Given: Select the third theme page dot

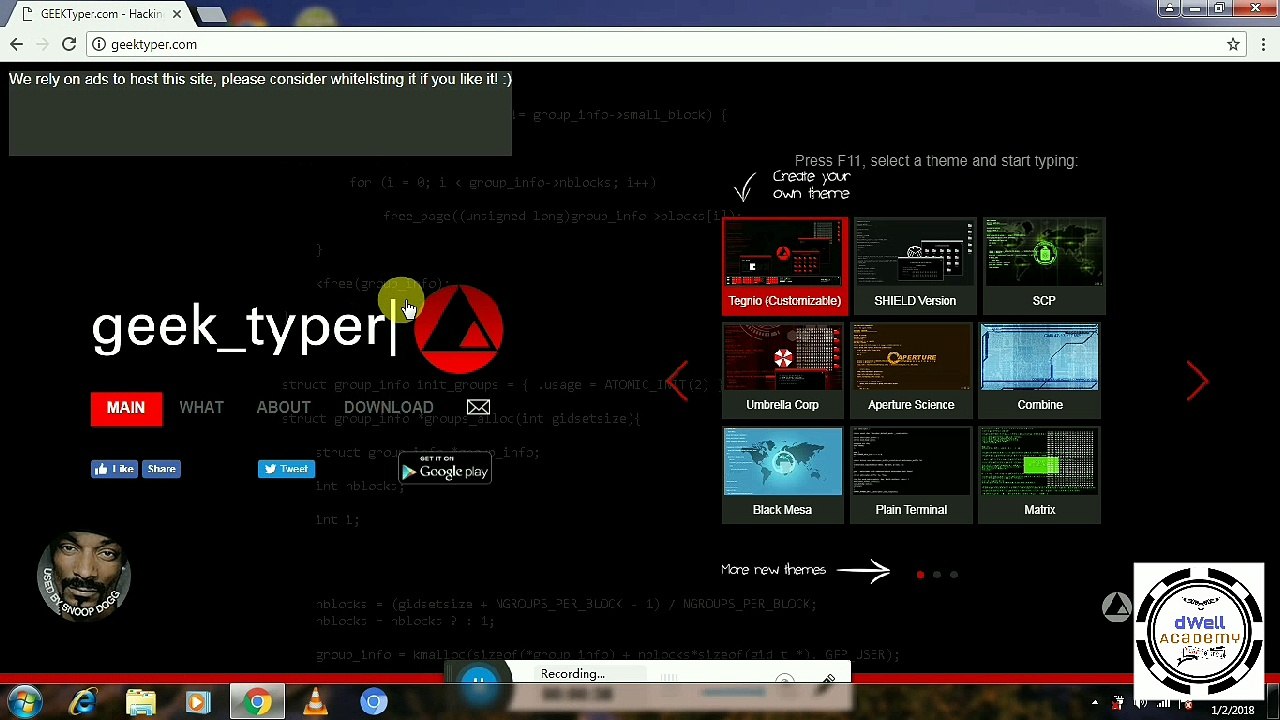Looking at the screenshot, I should tap(954, 574).
